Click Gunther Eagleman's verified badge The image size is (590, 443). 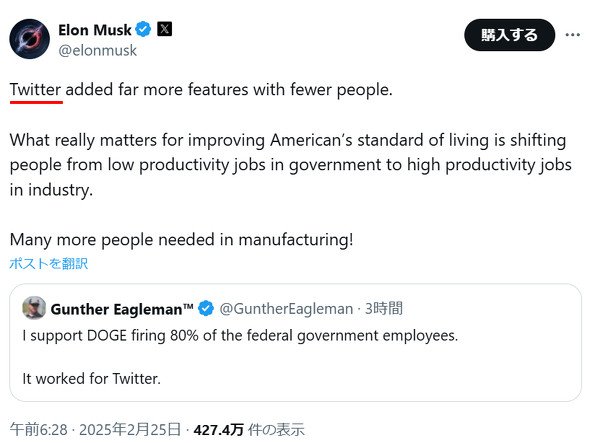point(206,309)
